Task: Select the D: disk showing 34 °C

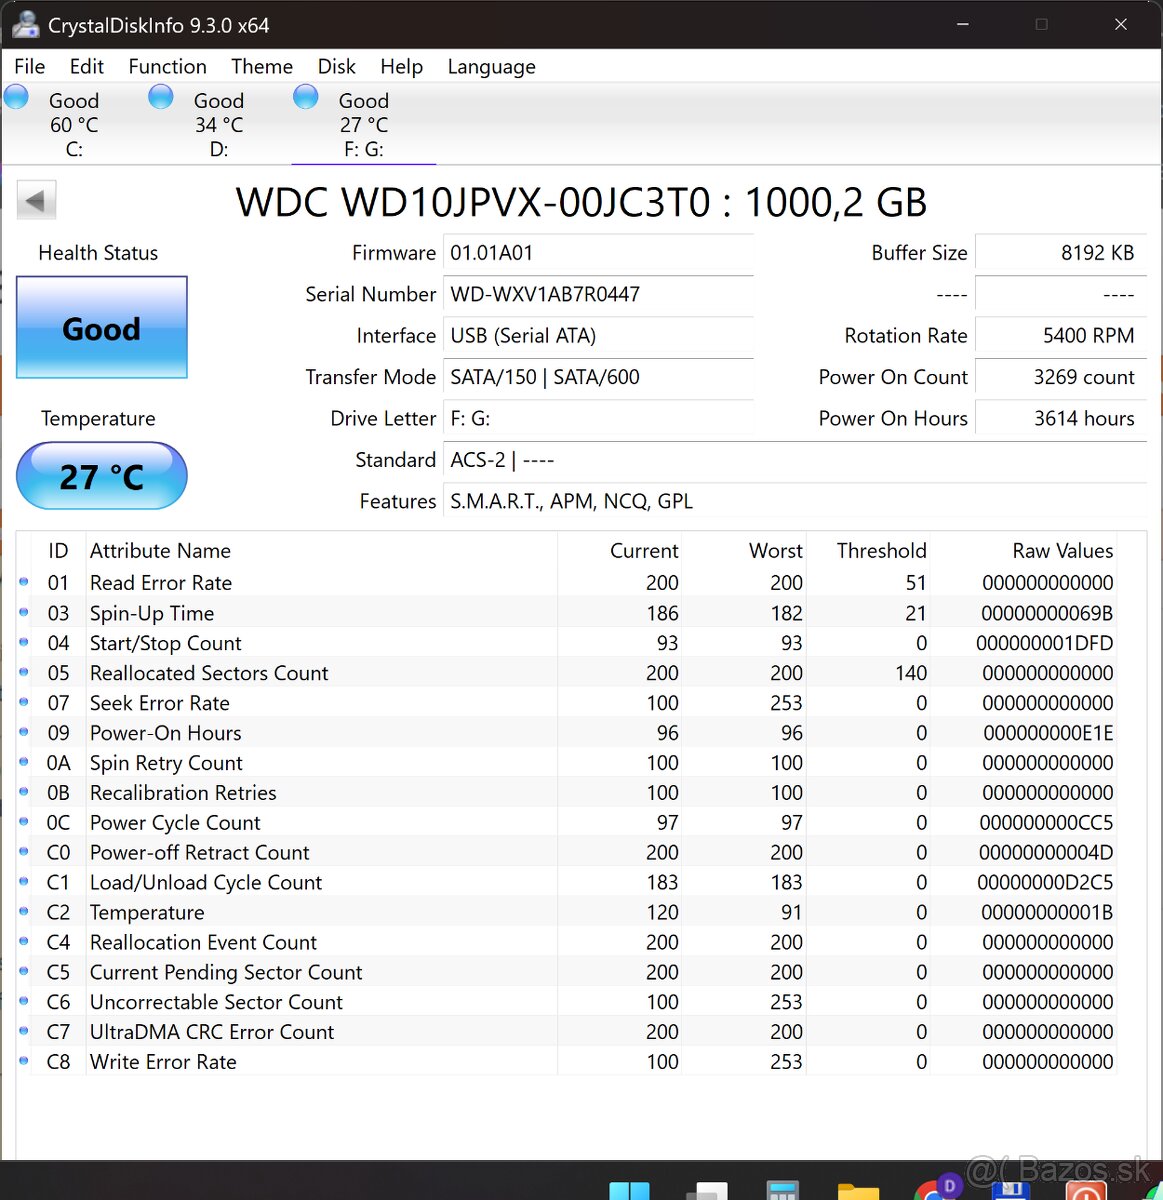Action: point(217,124)
